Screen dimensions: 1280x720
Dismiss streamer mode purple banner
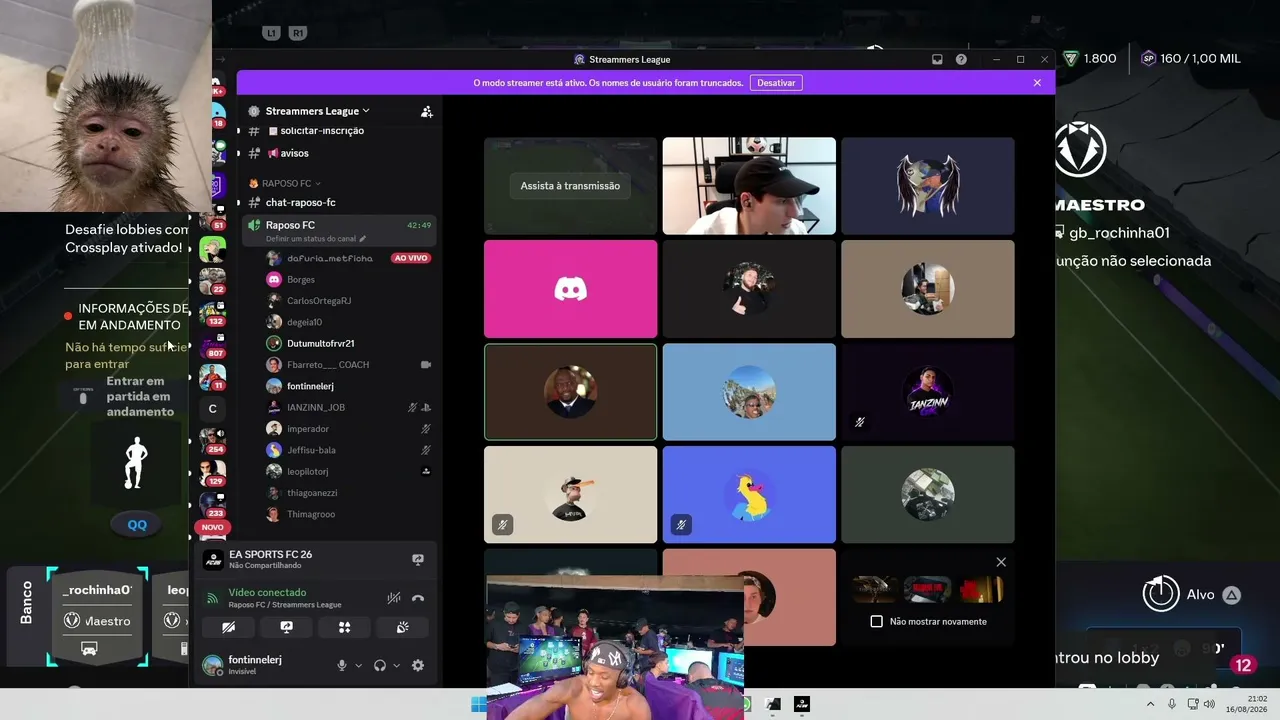tap(1037, 83)
